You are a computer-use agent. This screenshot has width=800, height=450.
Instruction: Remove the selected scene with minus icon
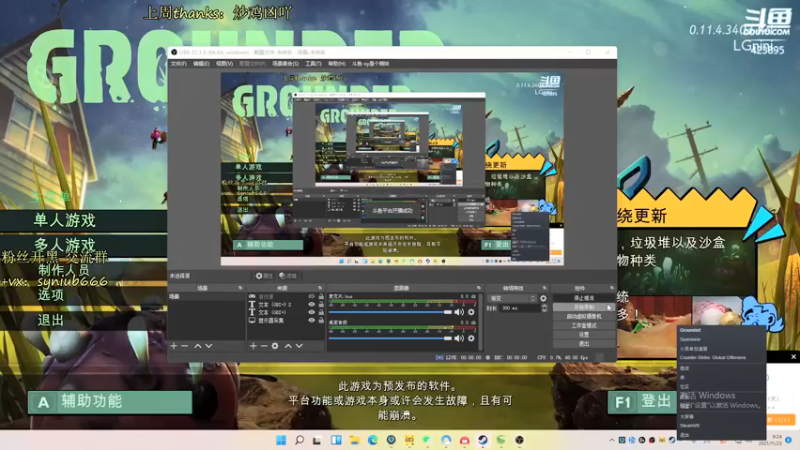(185, 346)
